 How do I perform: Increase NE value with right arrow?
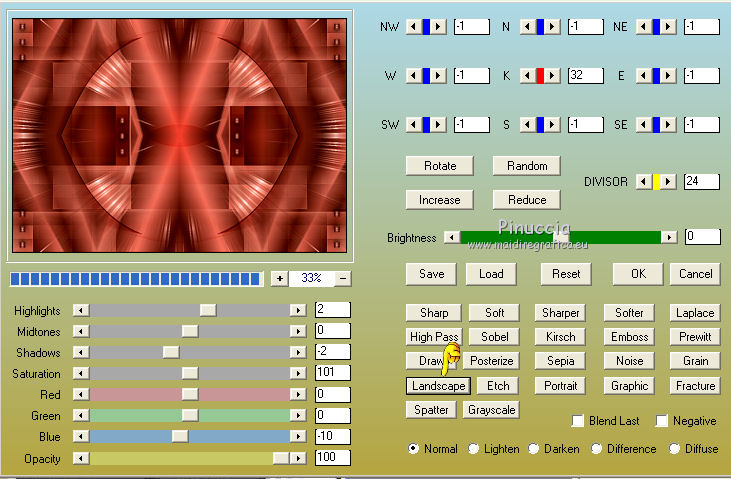(669, 27)
